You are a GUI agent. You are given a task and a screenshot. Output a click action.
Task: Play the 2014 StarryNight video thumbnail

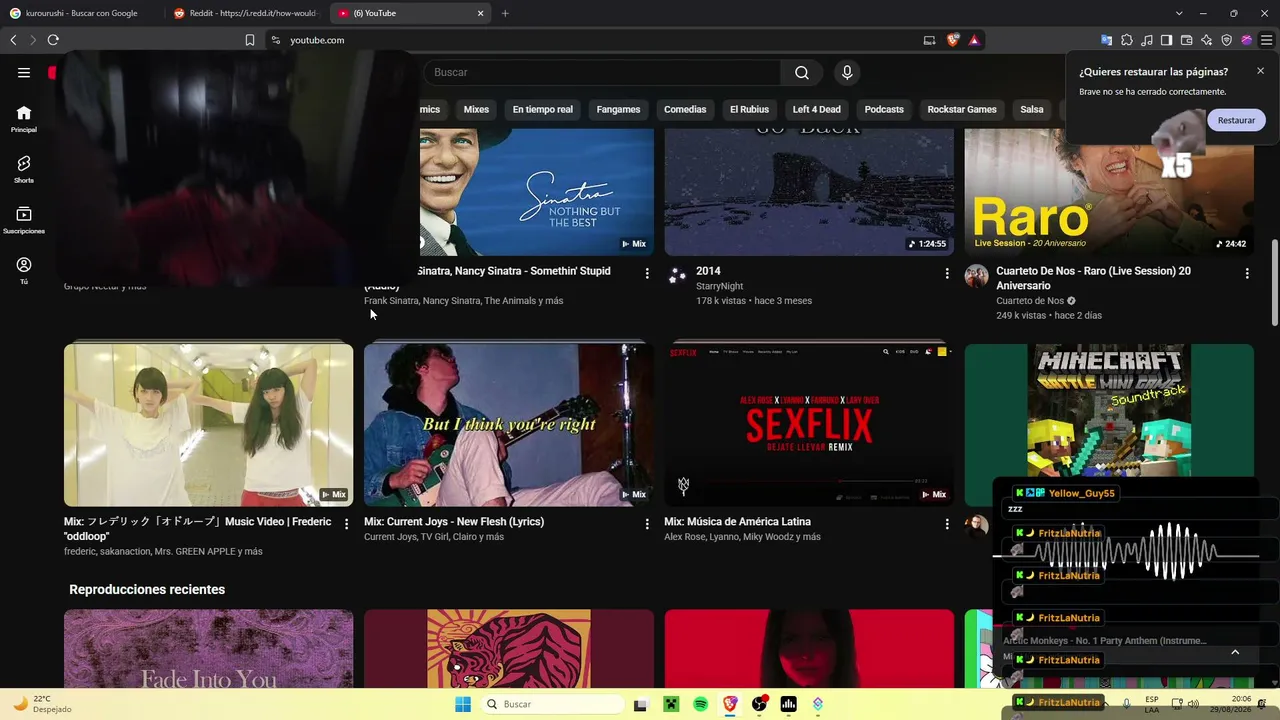pyautogui.click(x=809, y=191)
